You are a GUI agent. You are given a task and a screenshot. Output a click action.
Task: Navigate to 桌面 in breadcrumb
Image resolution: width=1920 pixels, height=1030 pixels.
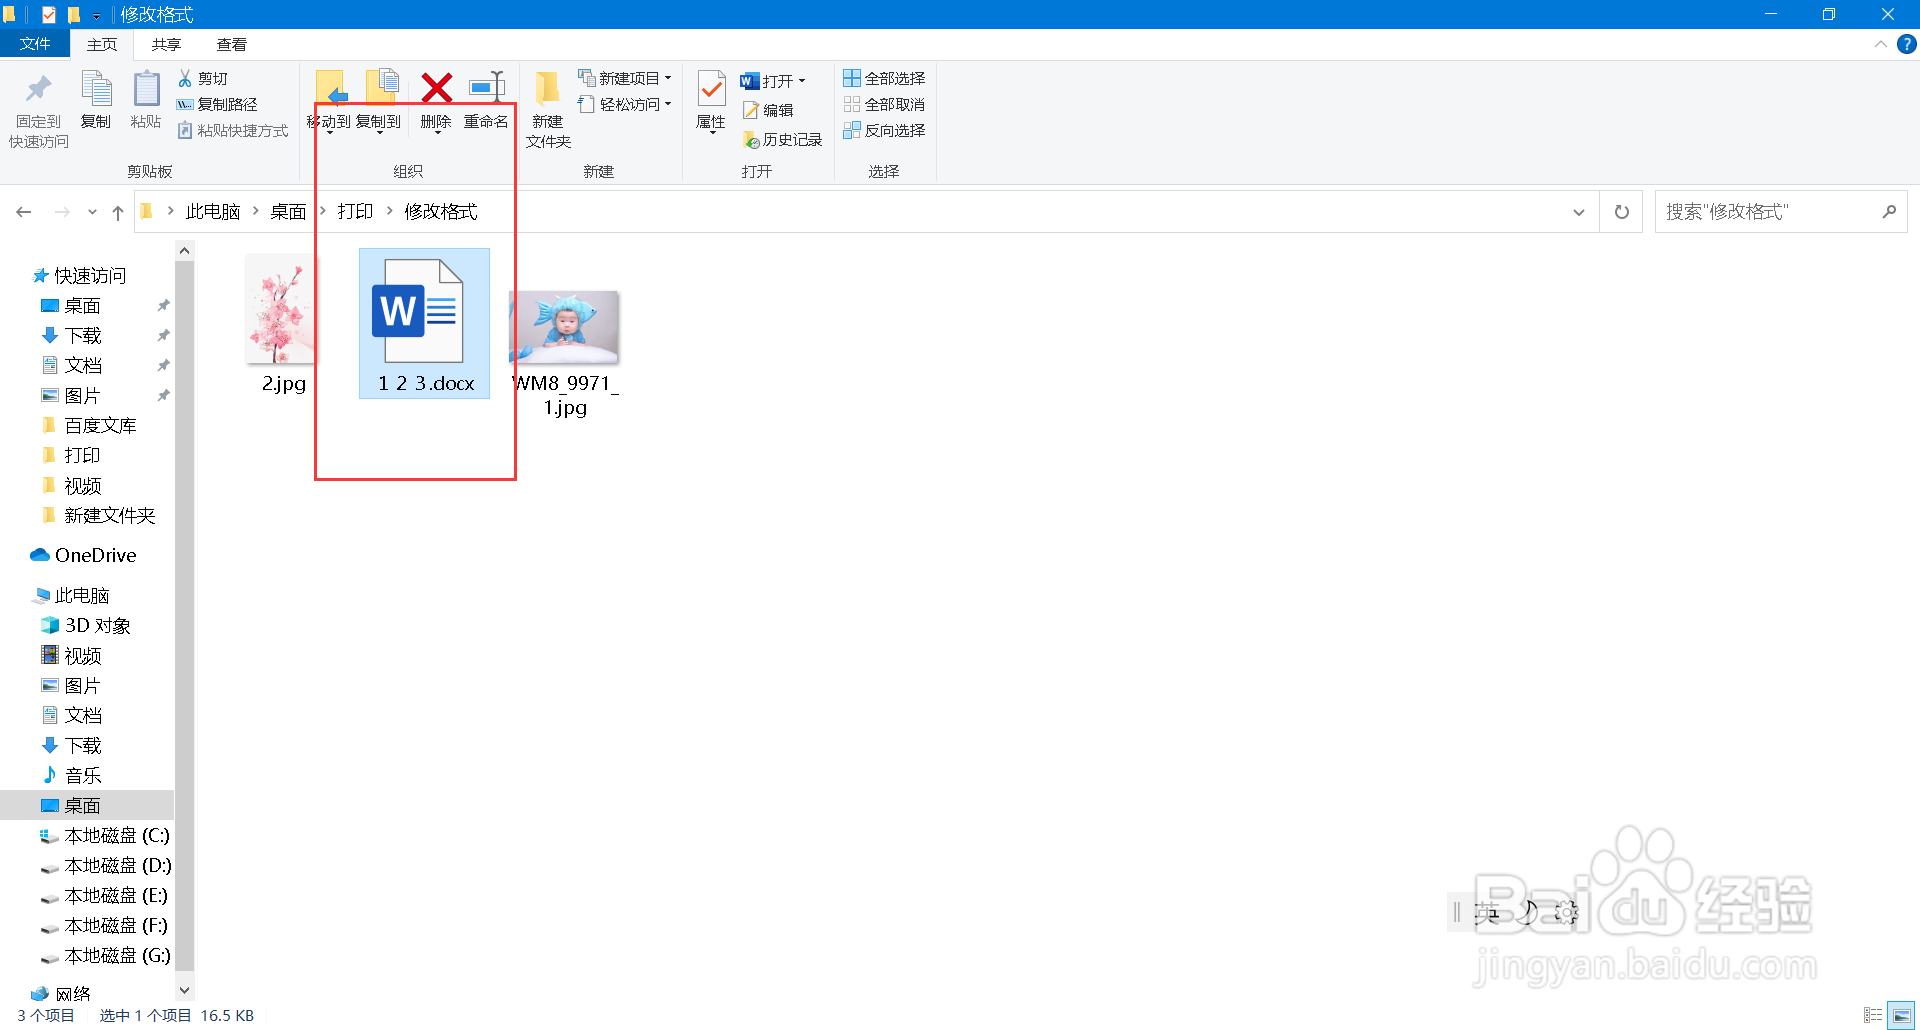[x=288, y=211]
